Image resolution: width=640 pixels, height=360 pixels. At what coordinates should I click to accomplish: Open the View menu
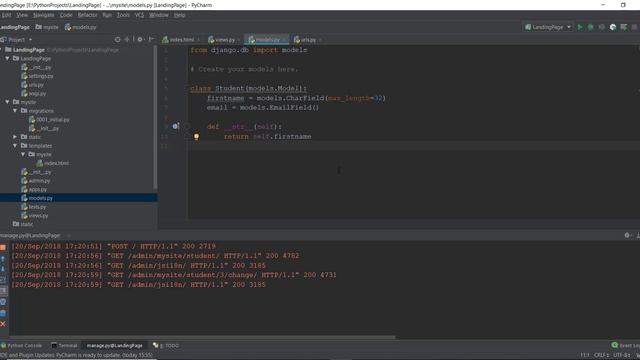pos(22,15)
